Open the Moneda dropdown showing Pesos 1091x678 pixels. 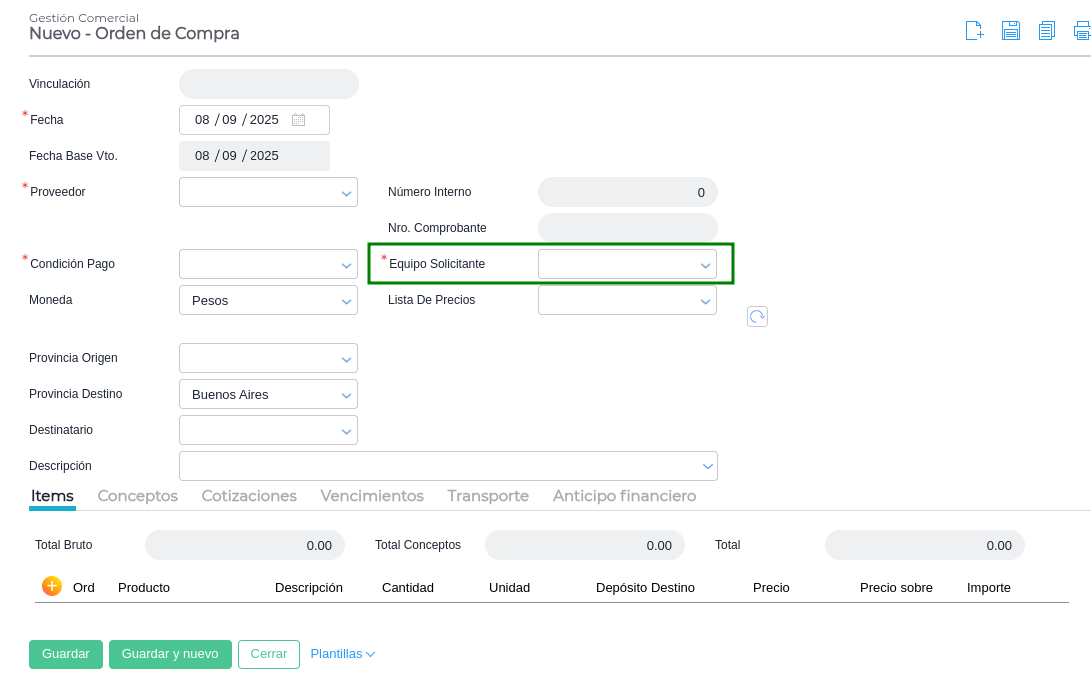coord(346,301)
